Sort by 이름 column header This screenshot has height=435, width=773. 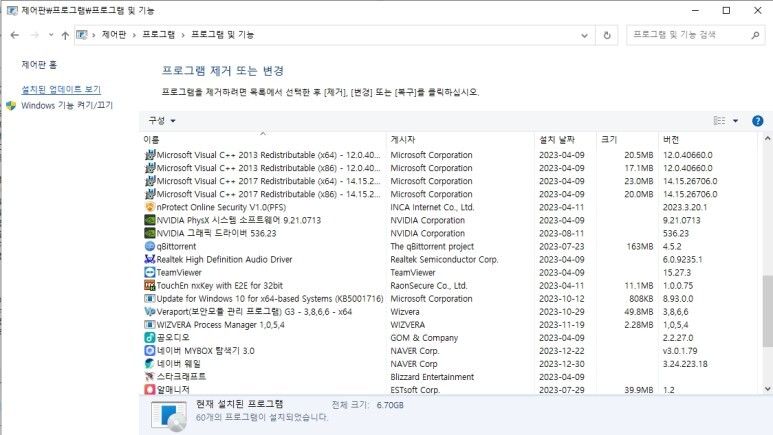click(x=263, y=140)
